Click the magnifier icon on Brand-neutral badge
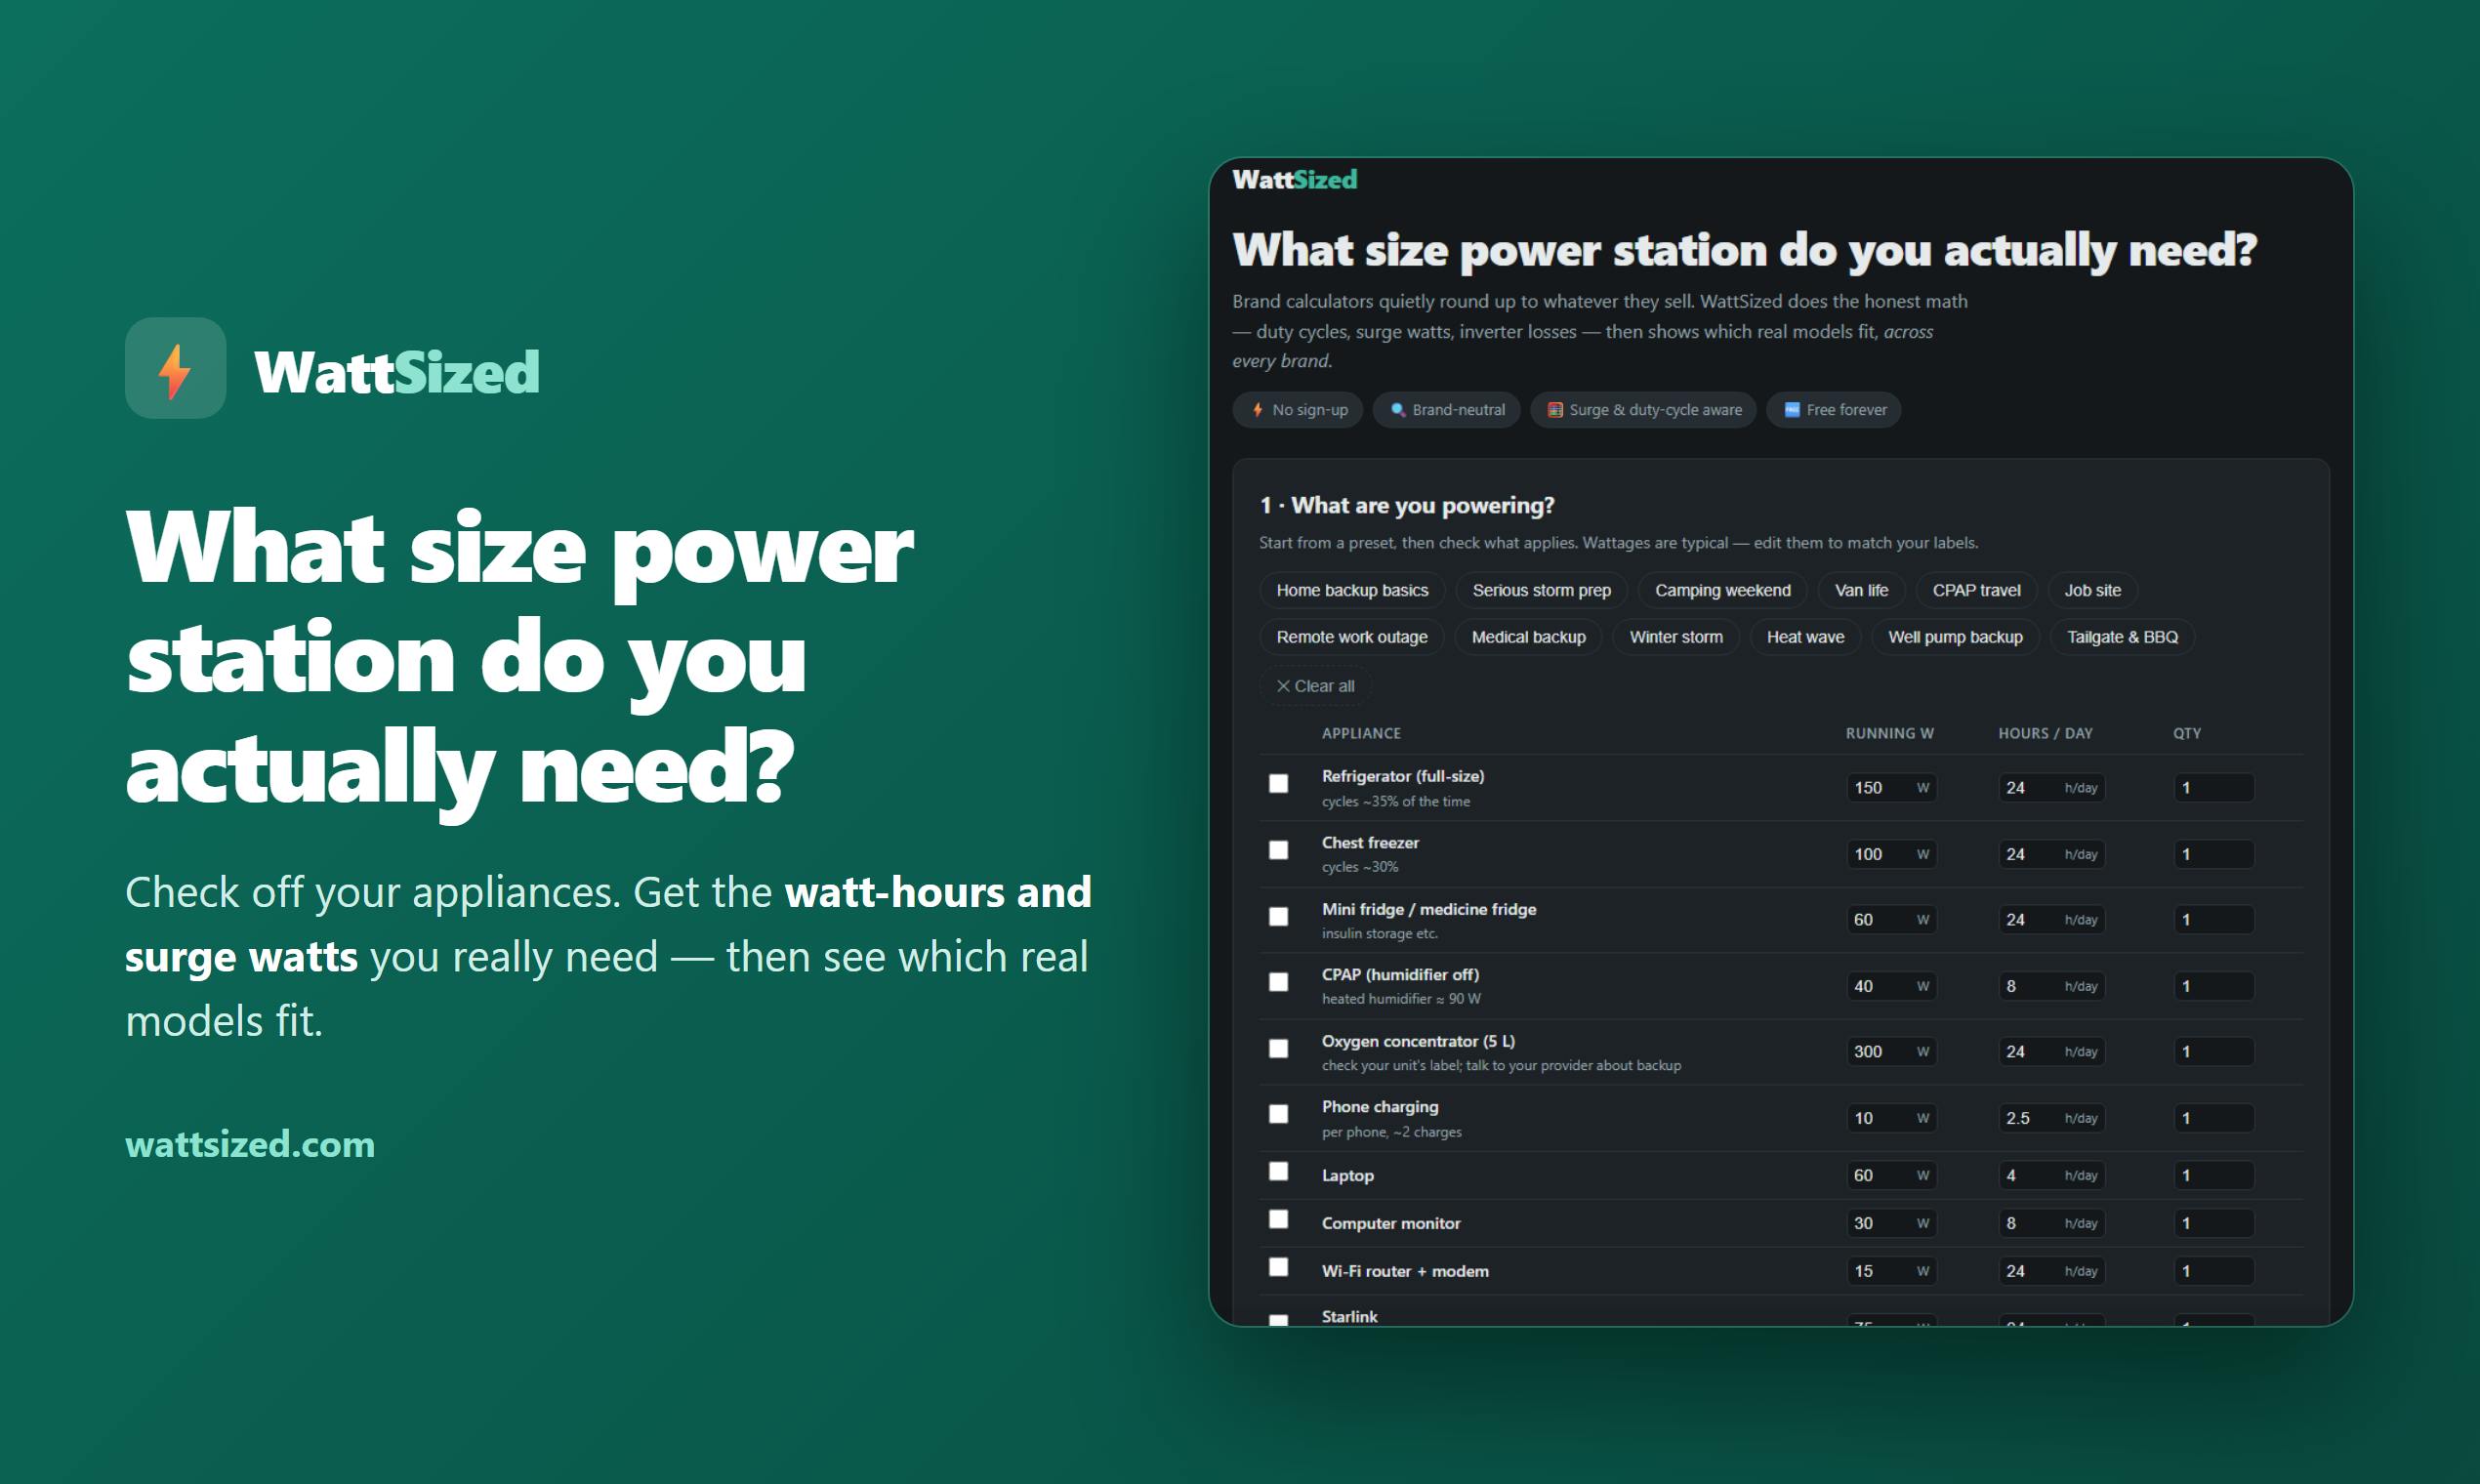Image resolution: width=2480 pixels, height=1484 pixels. (1398, 410)
